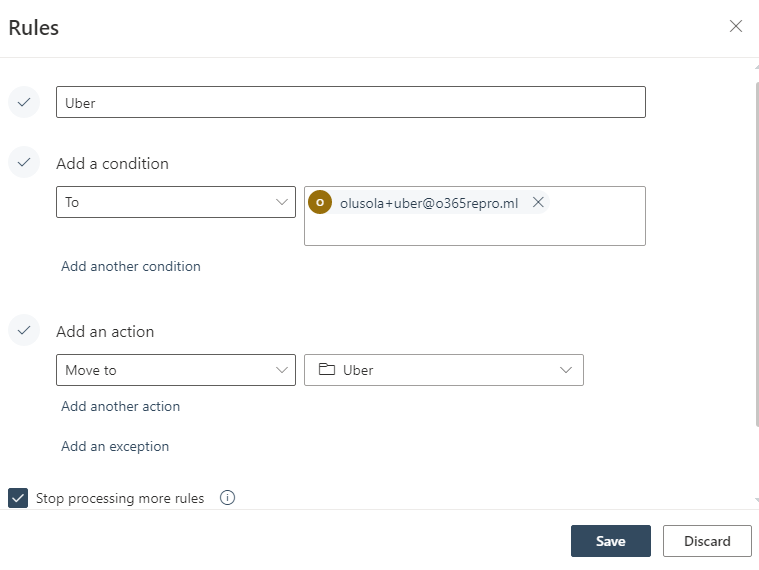The image size is (759, 570).
Task: Click the Uber rule name input field
Action: click(350, 102)
